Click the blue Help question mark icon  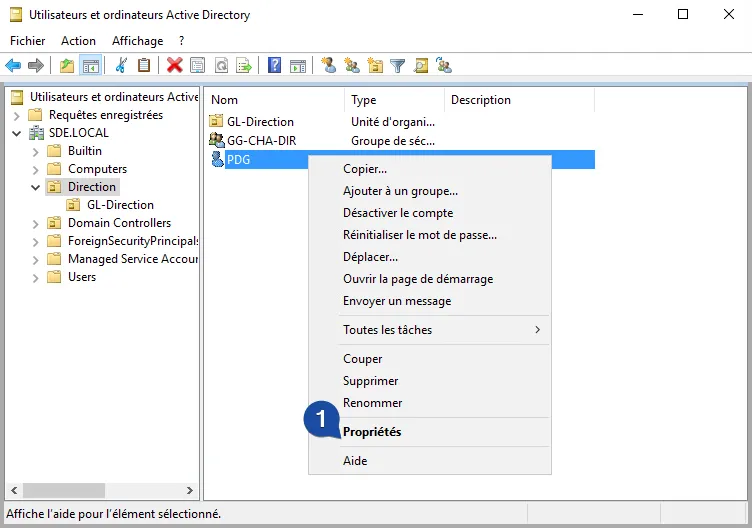(x=274, y=66)
